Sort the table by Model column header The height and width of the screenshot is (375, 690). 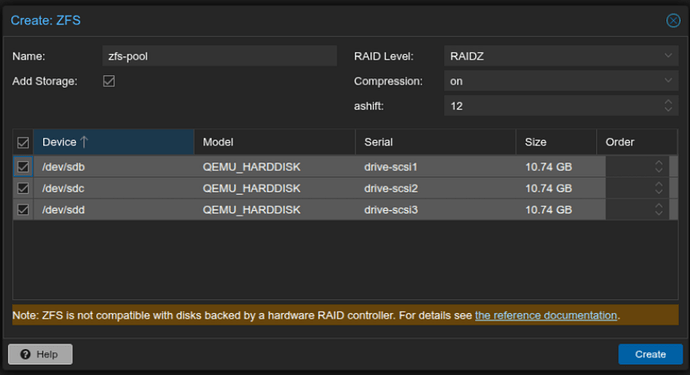(275, 142)
